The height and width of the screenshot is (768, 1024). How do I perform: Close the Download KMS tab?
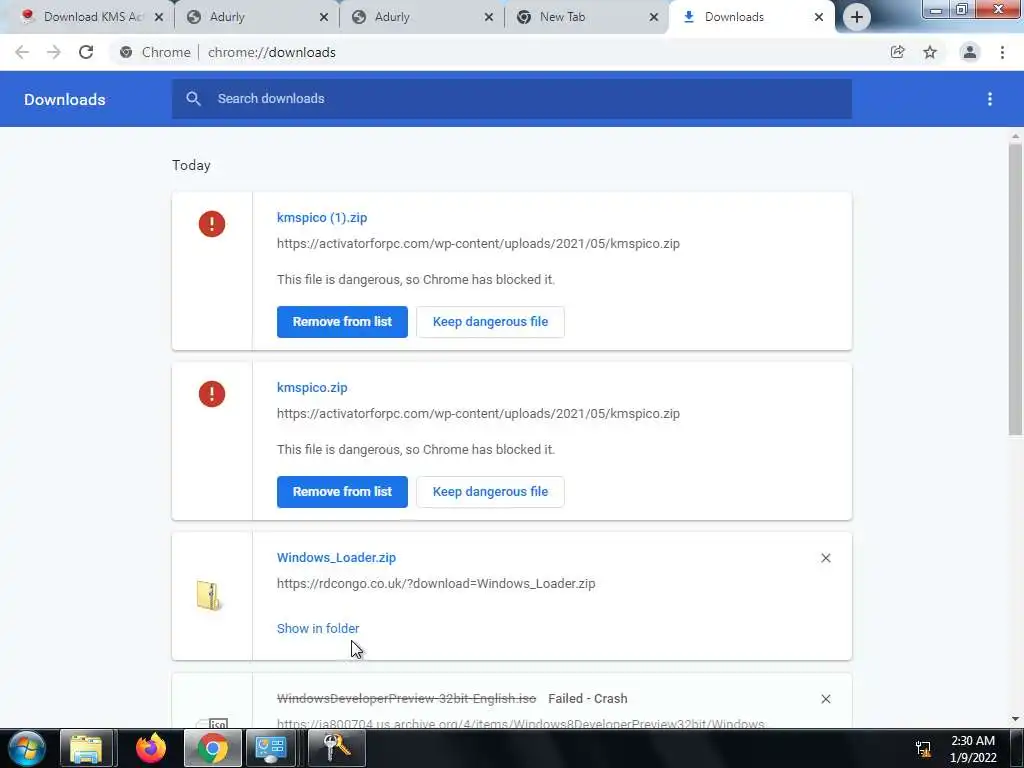pyautogui.click(x=159, y=18)
